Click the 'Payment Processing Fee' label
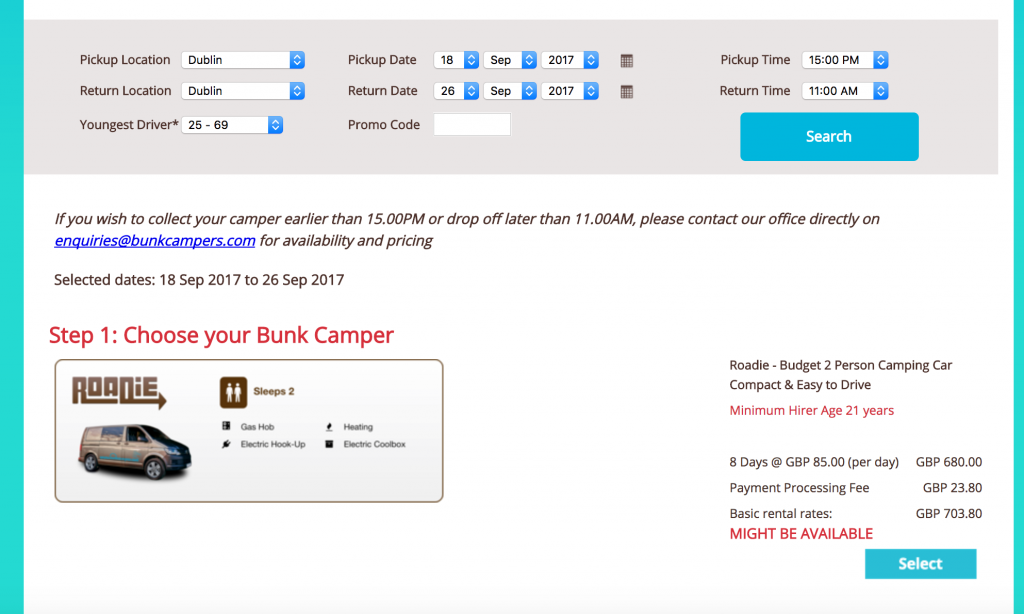This screenshot has height=614, width=1024. tap(799, 488)
